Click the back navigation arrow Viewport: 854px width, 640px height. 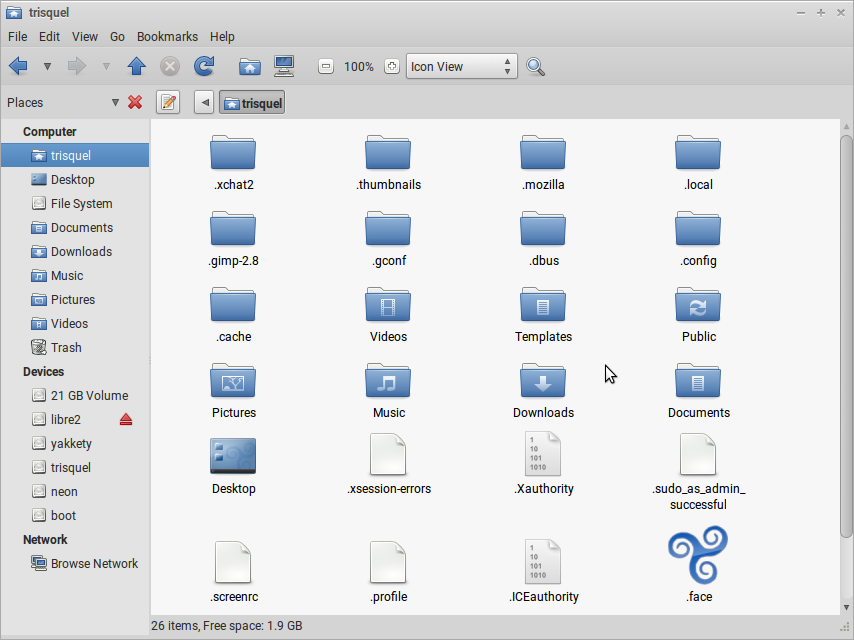click(17, 66)
